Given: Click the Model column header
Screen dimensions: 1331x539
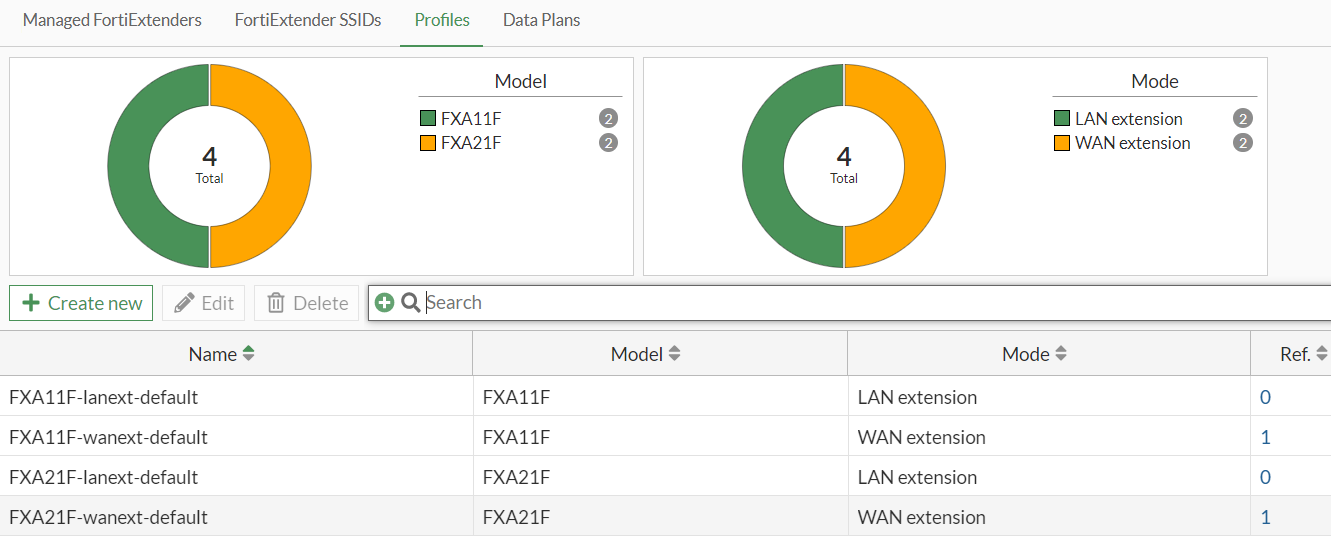Looking at the screenshot, I should 660,354.
